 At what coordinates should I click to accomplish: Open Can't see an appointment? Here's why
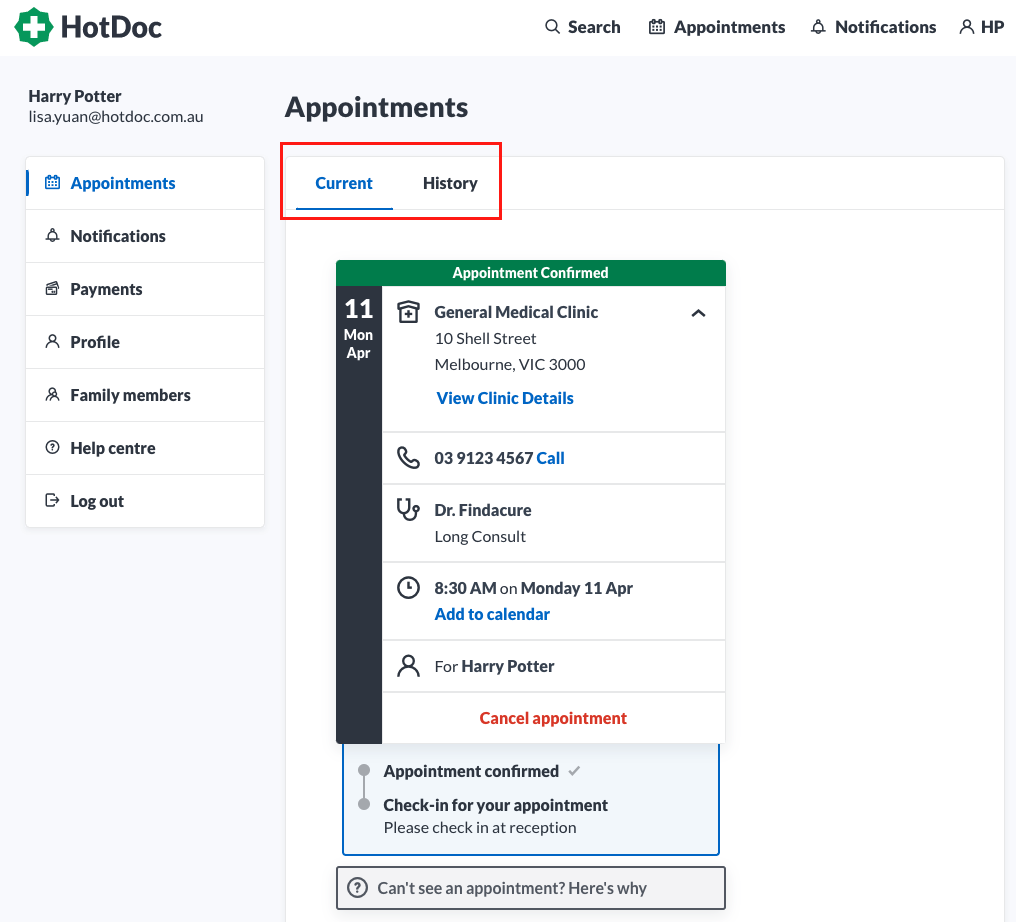tap(531, 888)
